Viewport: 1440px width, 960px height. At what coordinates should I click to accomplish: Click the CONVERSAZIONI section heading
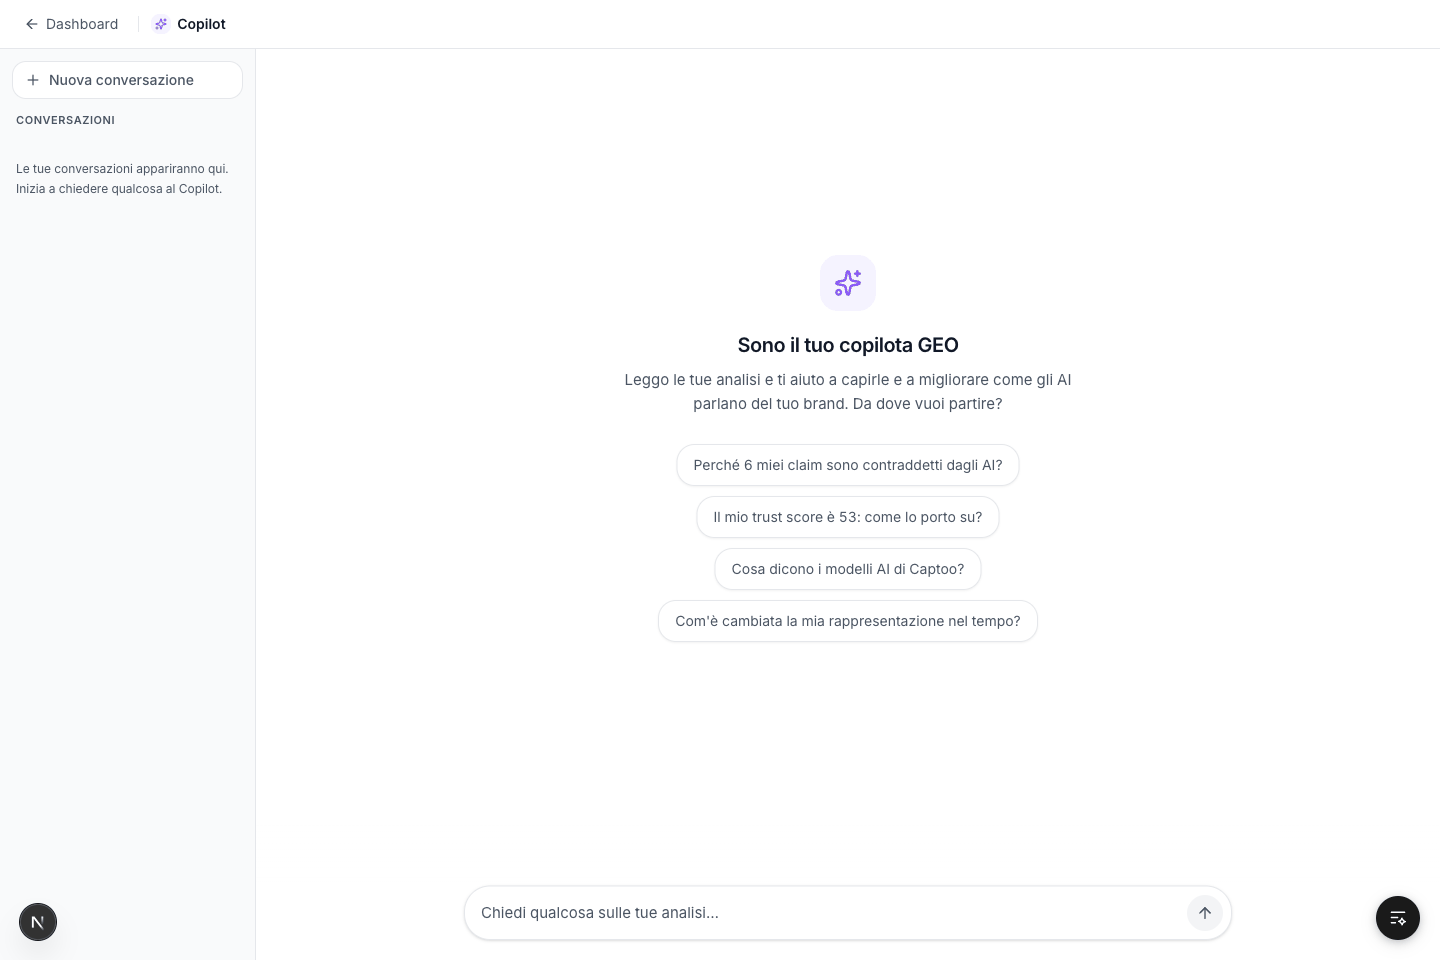66,120
